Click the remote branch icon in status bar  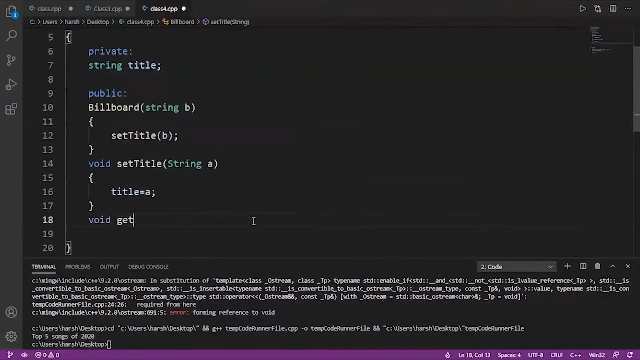coord(10,355)
